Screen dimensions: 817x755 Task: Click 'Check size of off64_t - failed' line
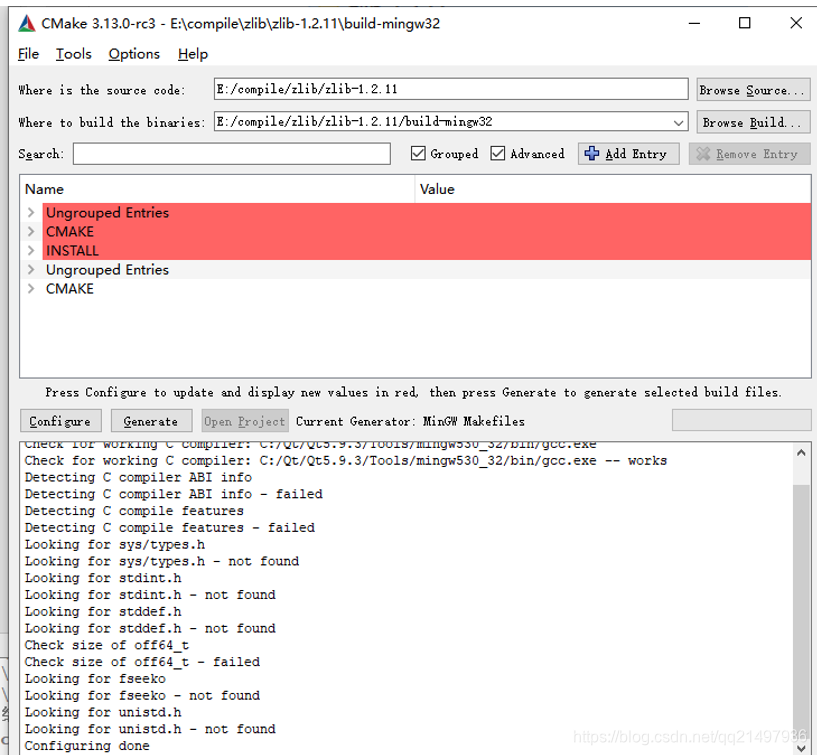[x=142, y=662]
